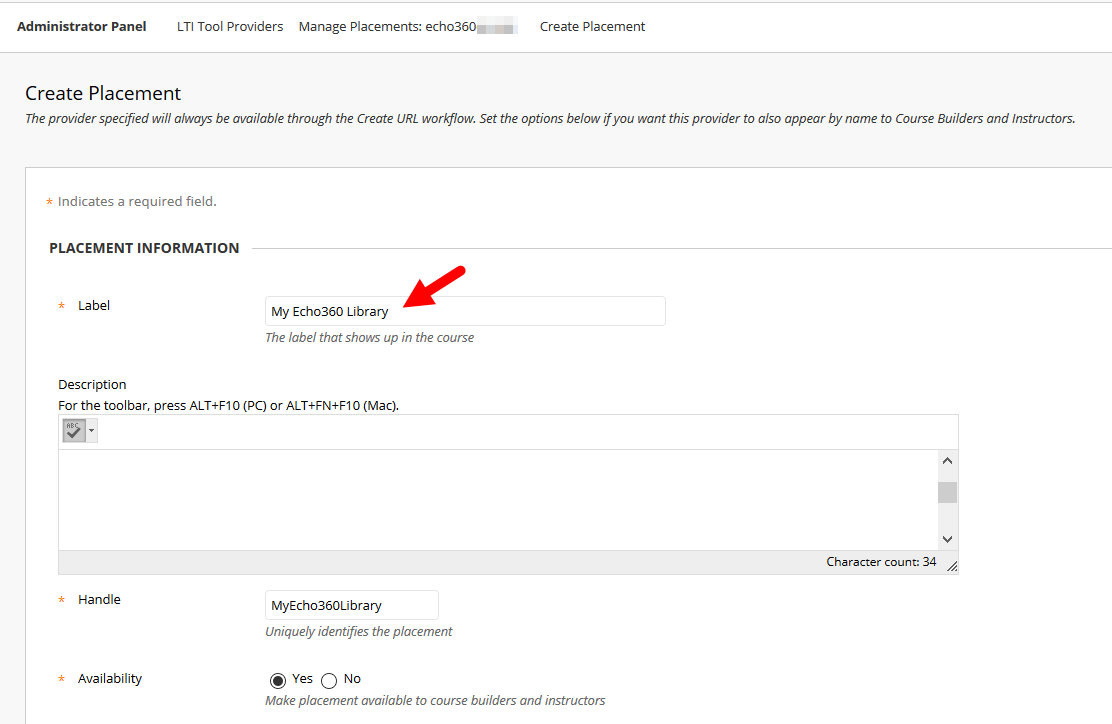1112x724 pixels.
Task: Click 'Make placement available to course builders' hint
Action: [435, 701]
